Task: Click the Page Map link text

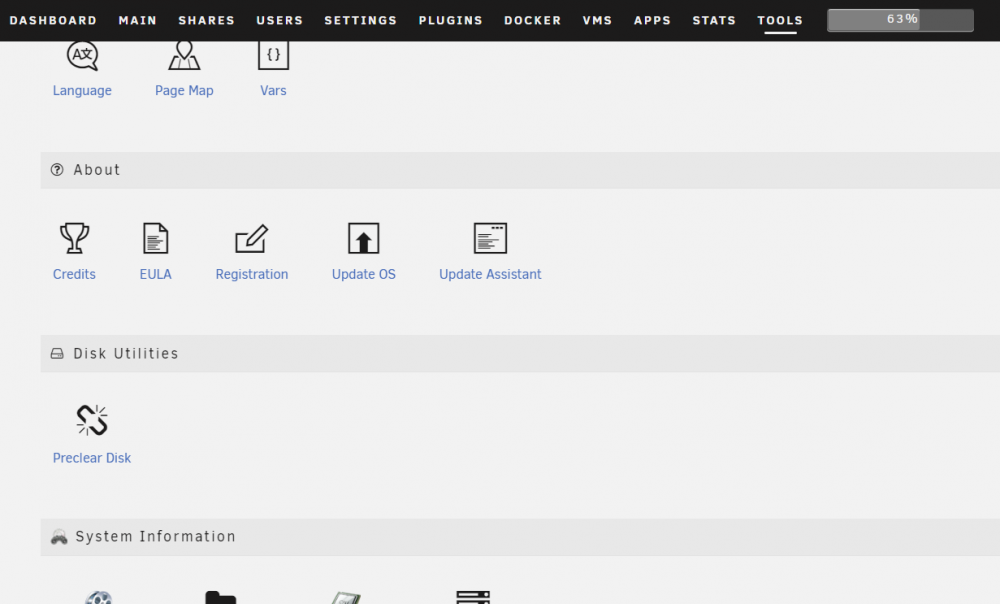Action: (184, 91)
